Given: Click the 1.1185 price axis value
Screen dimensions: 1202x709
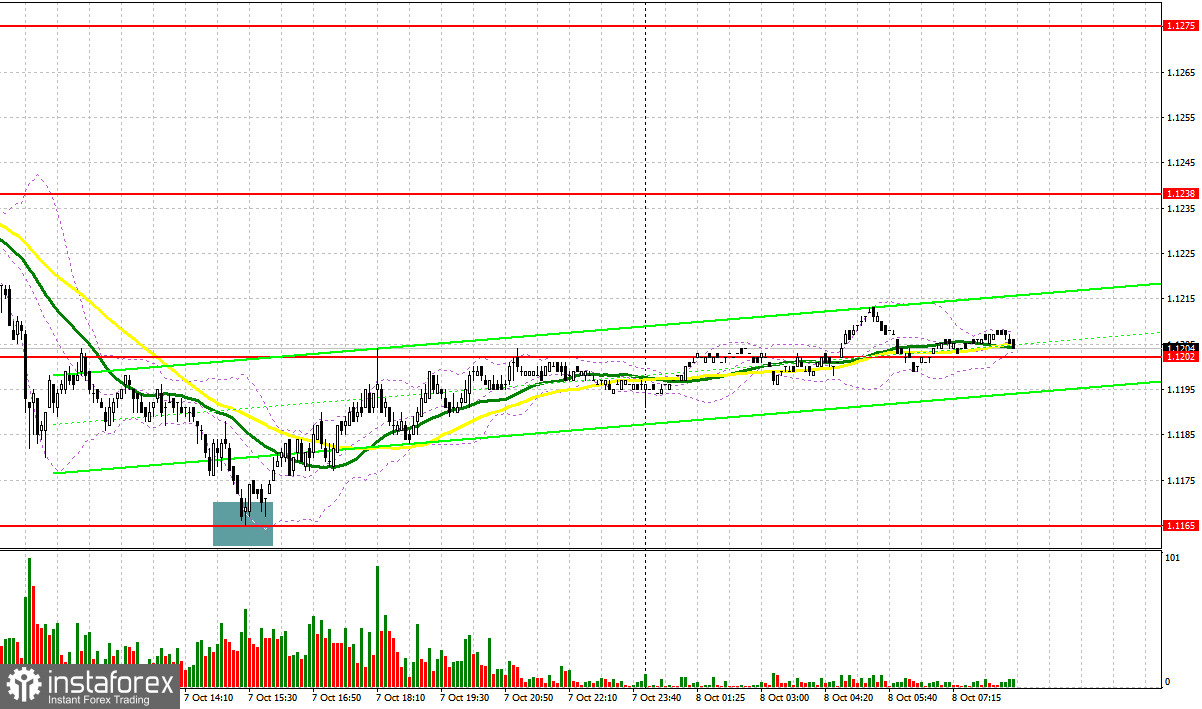Looking at the screenshot, I should [1179, 434].
